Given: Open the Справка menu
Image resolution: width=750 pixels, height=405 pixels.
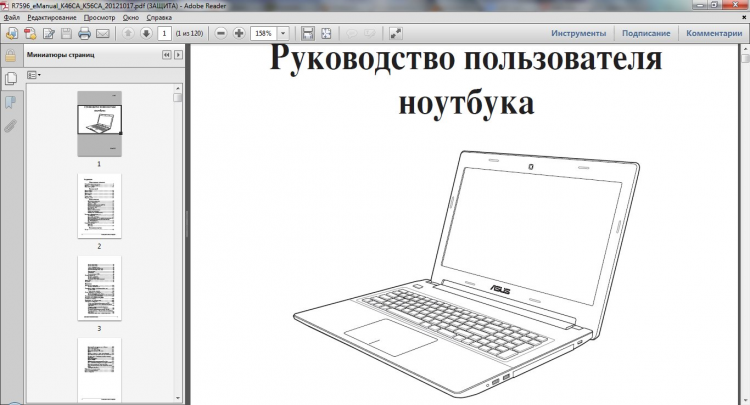Looking at the screenshot, I should click(x=159, y=18).
